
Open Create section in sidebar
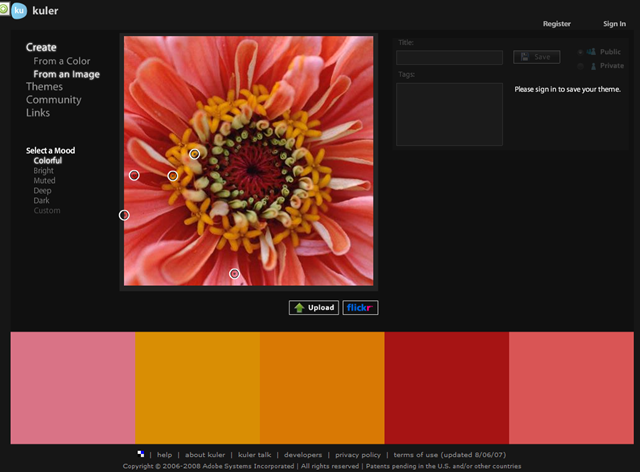point(41,47)
